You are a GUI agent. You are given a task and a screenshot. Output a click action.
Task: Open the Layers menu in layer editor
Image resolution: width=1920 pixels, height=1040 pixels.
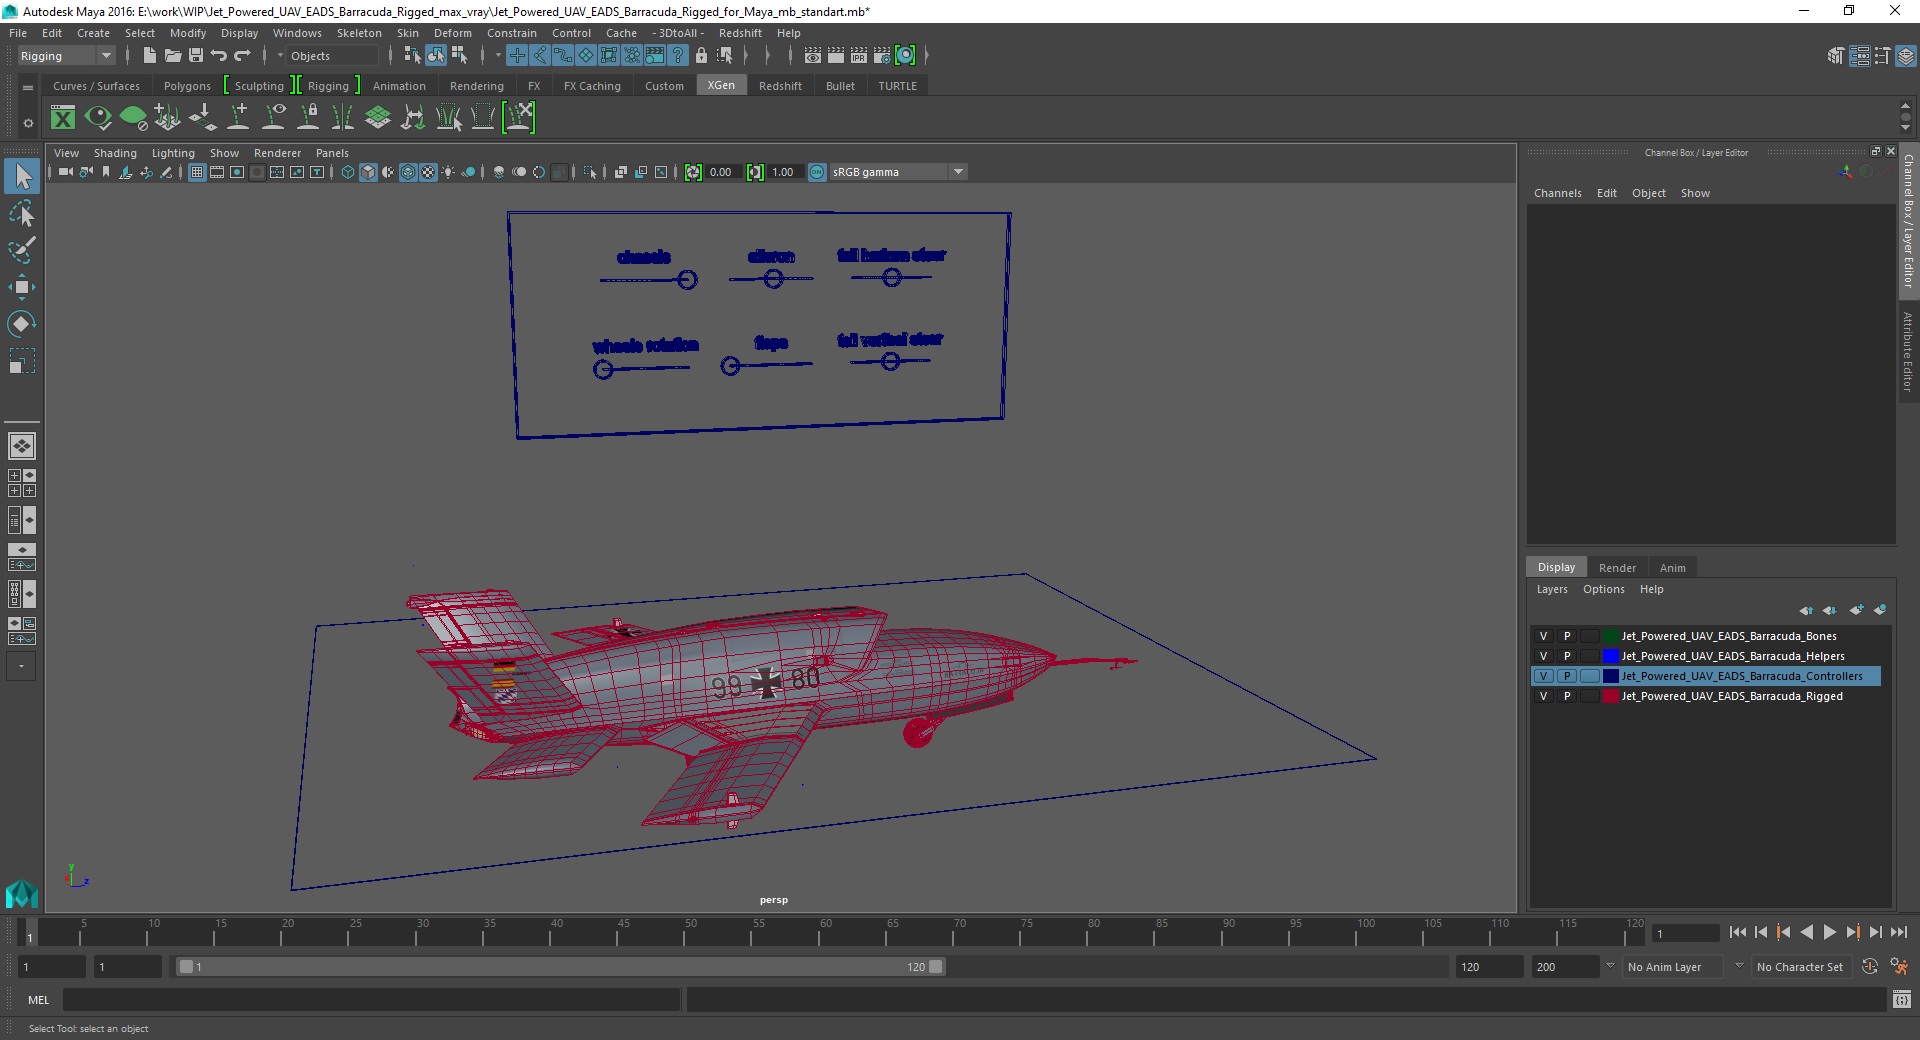click(1552, 589)
